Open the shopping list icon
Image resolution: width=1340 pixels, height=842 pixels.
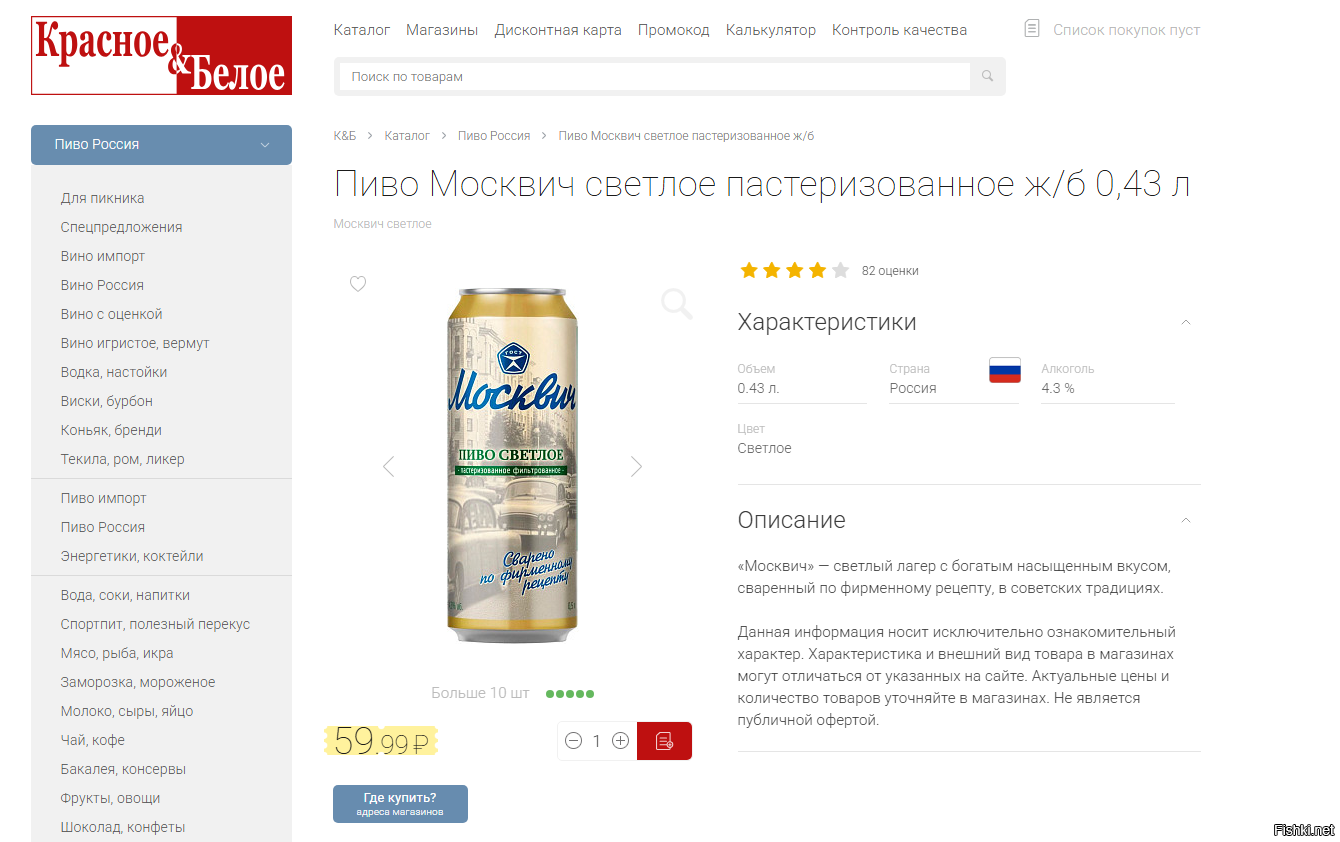click(1032, 29)
